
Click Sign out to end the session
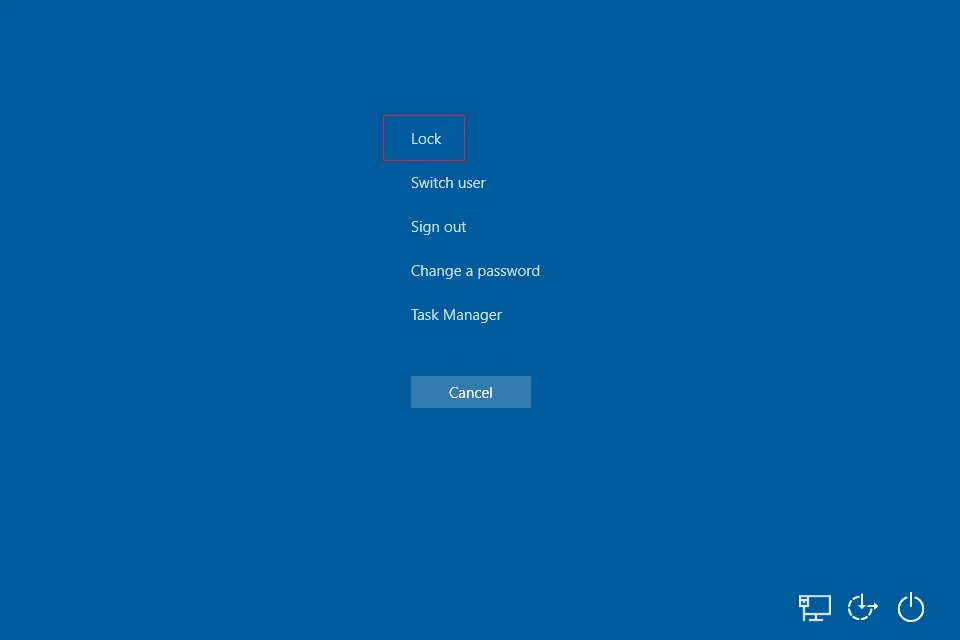(x=438, y=226)
